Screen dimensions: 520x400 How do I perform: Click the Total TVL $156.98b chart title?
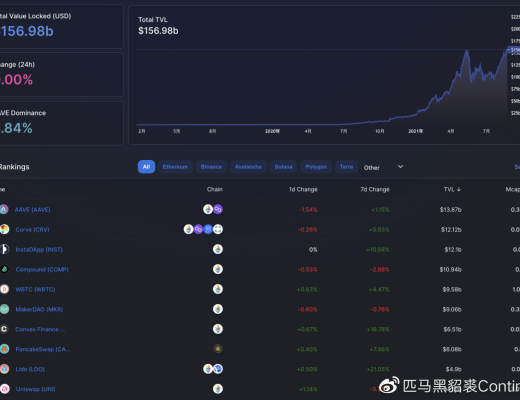pos(158,26)
